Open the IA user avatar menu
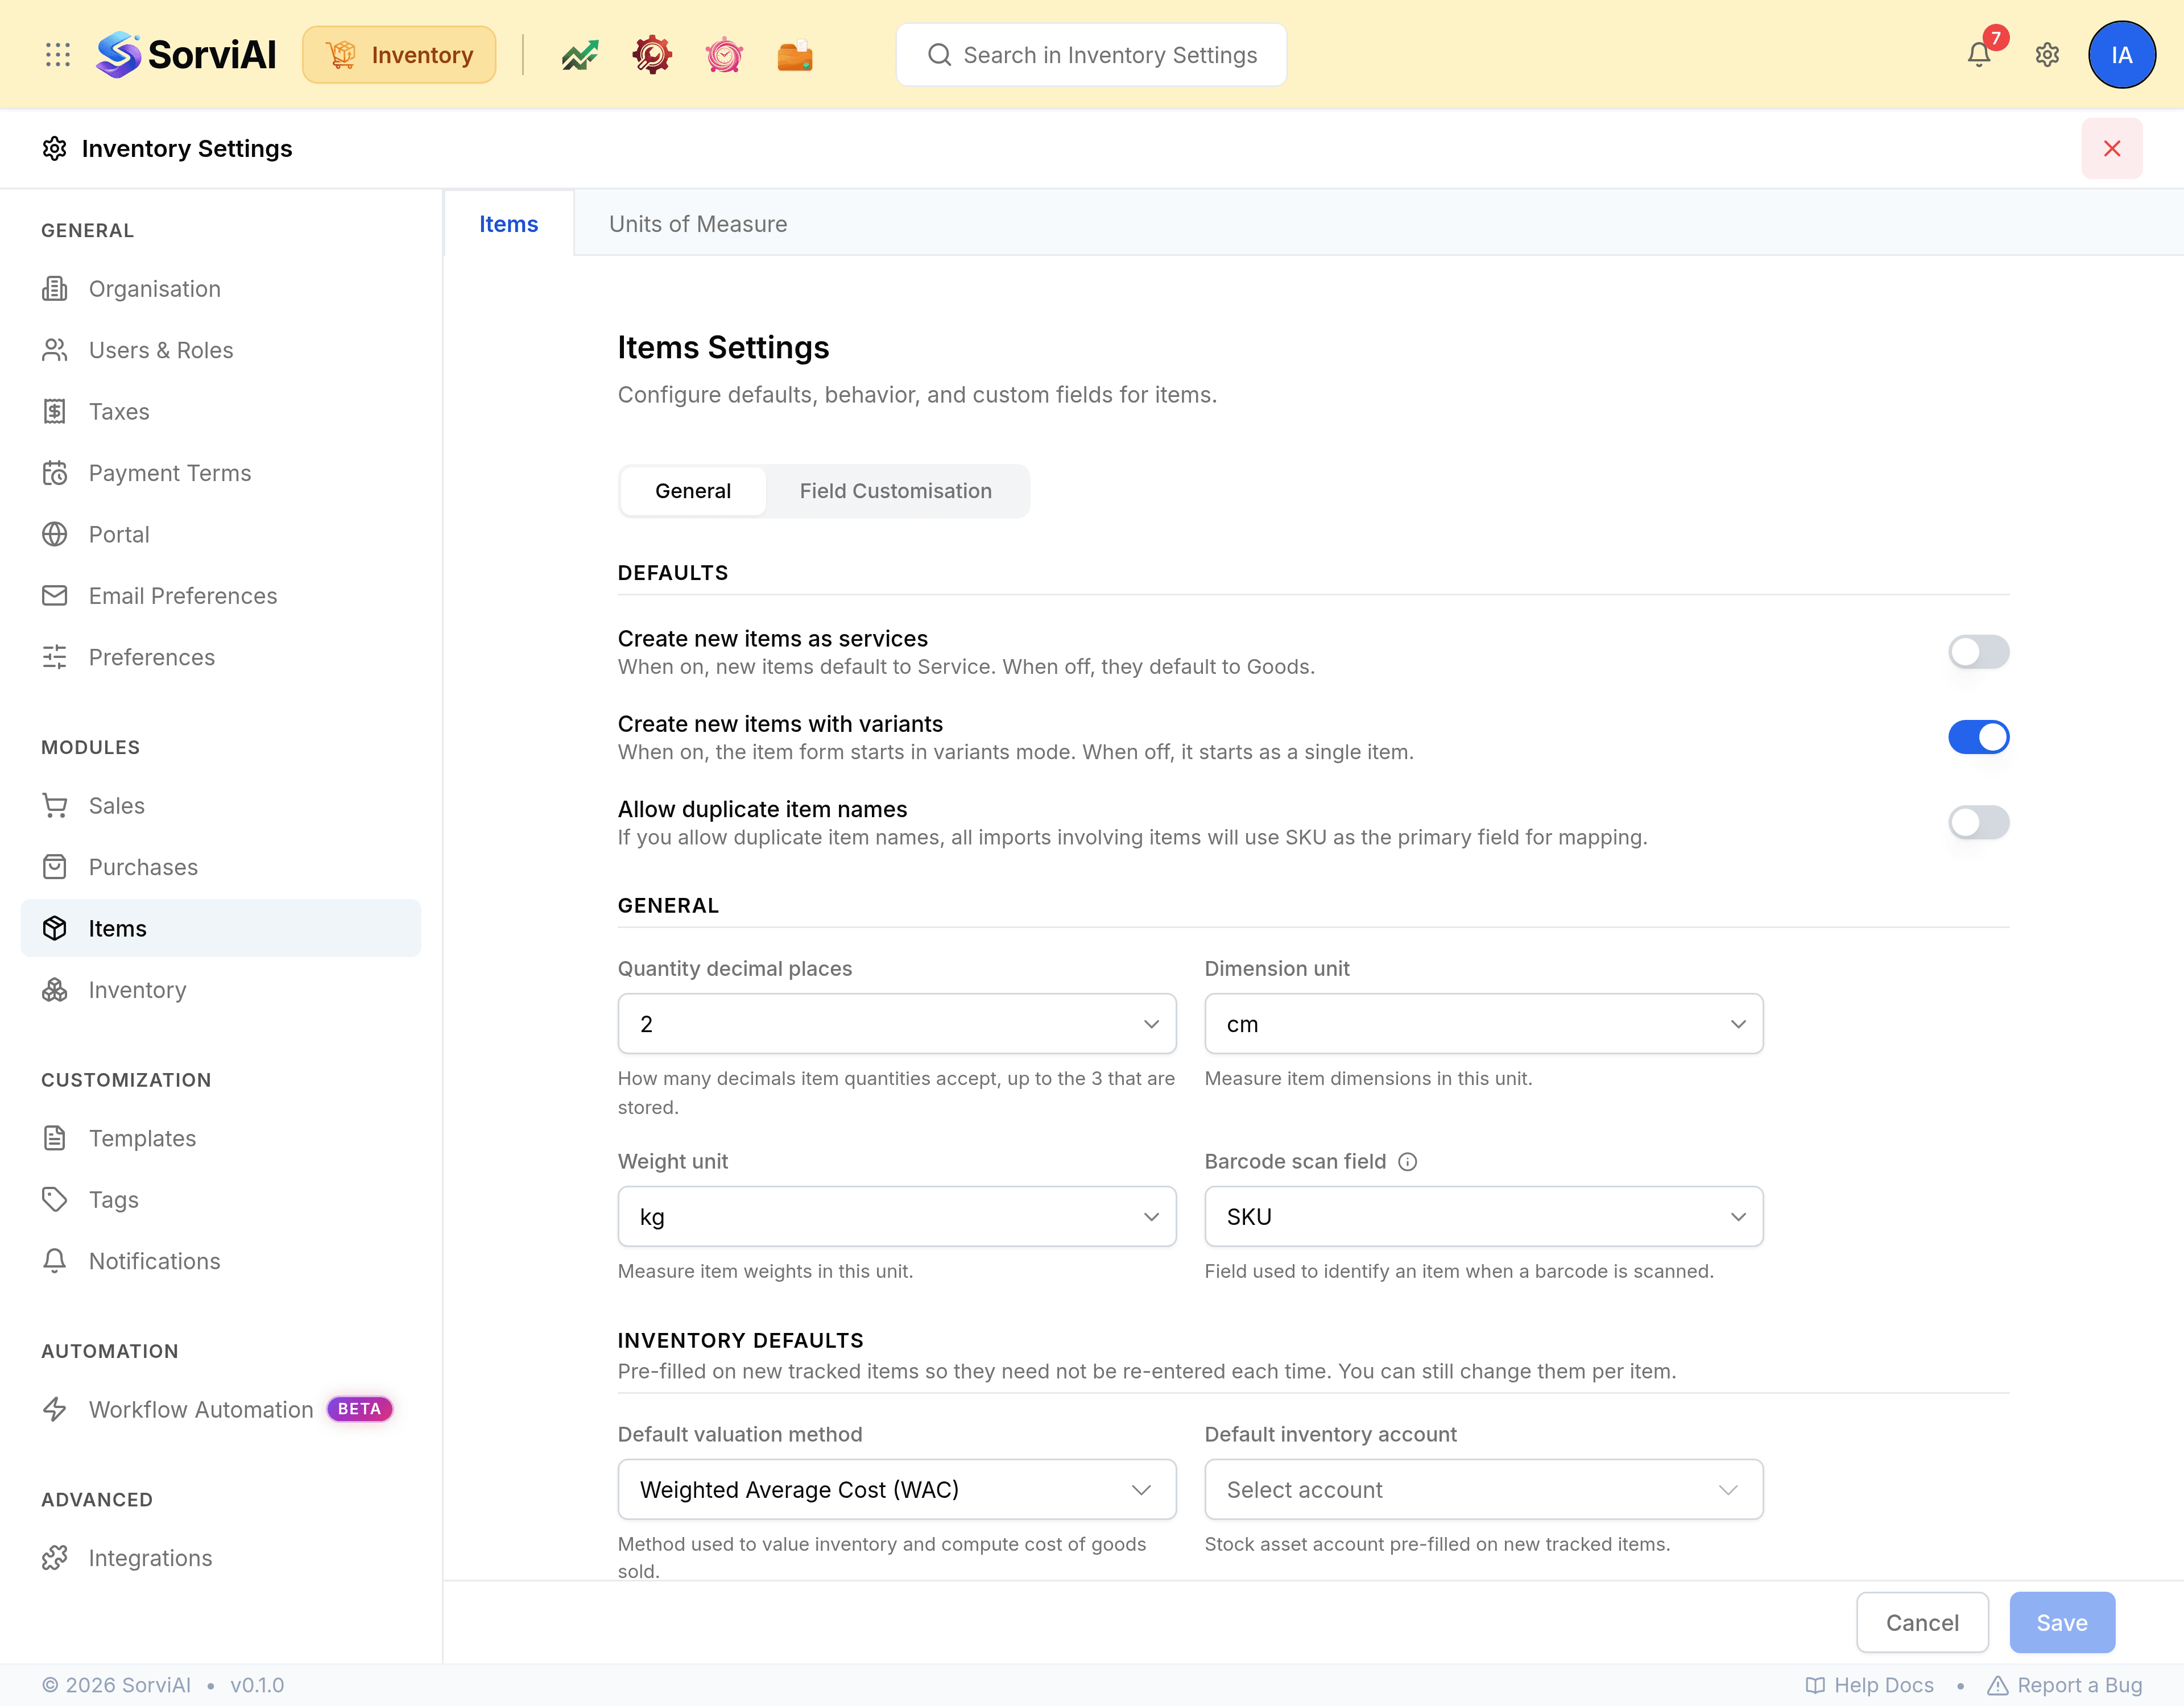Screen dimensions: 2184x1706 point(2121,55)
